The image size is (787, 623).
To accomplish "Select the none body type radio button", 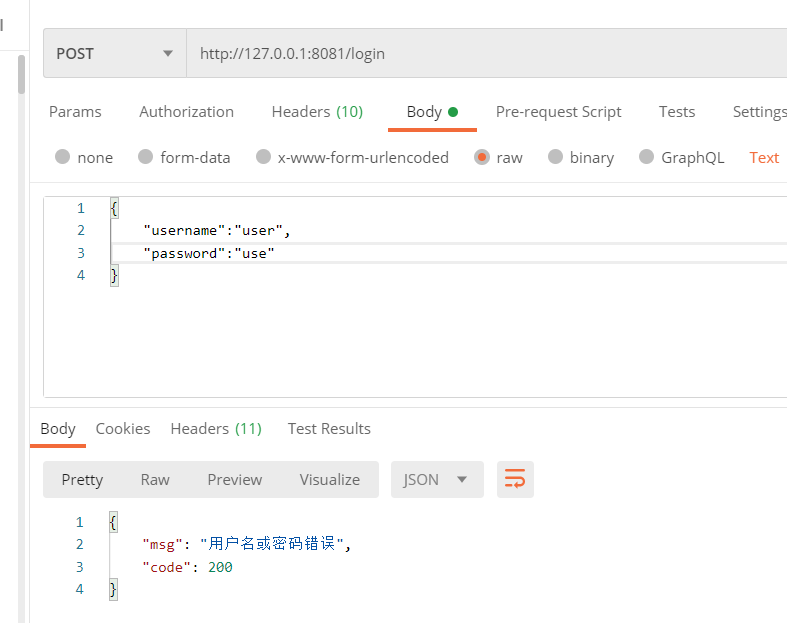I will point(63,157).
